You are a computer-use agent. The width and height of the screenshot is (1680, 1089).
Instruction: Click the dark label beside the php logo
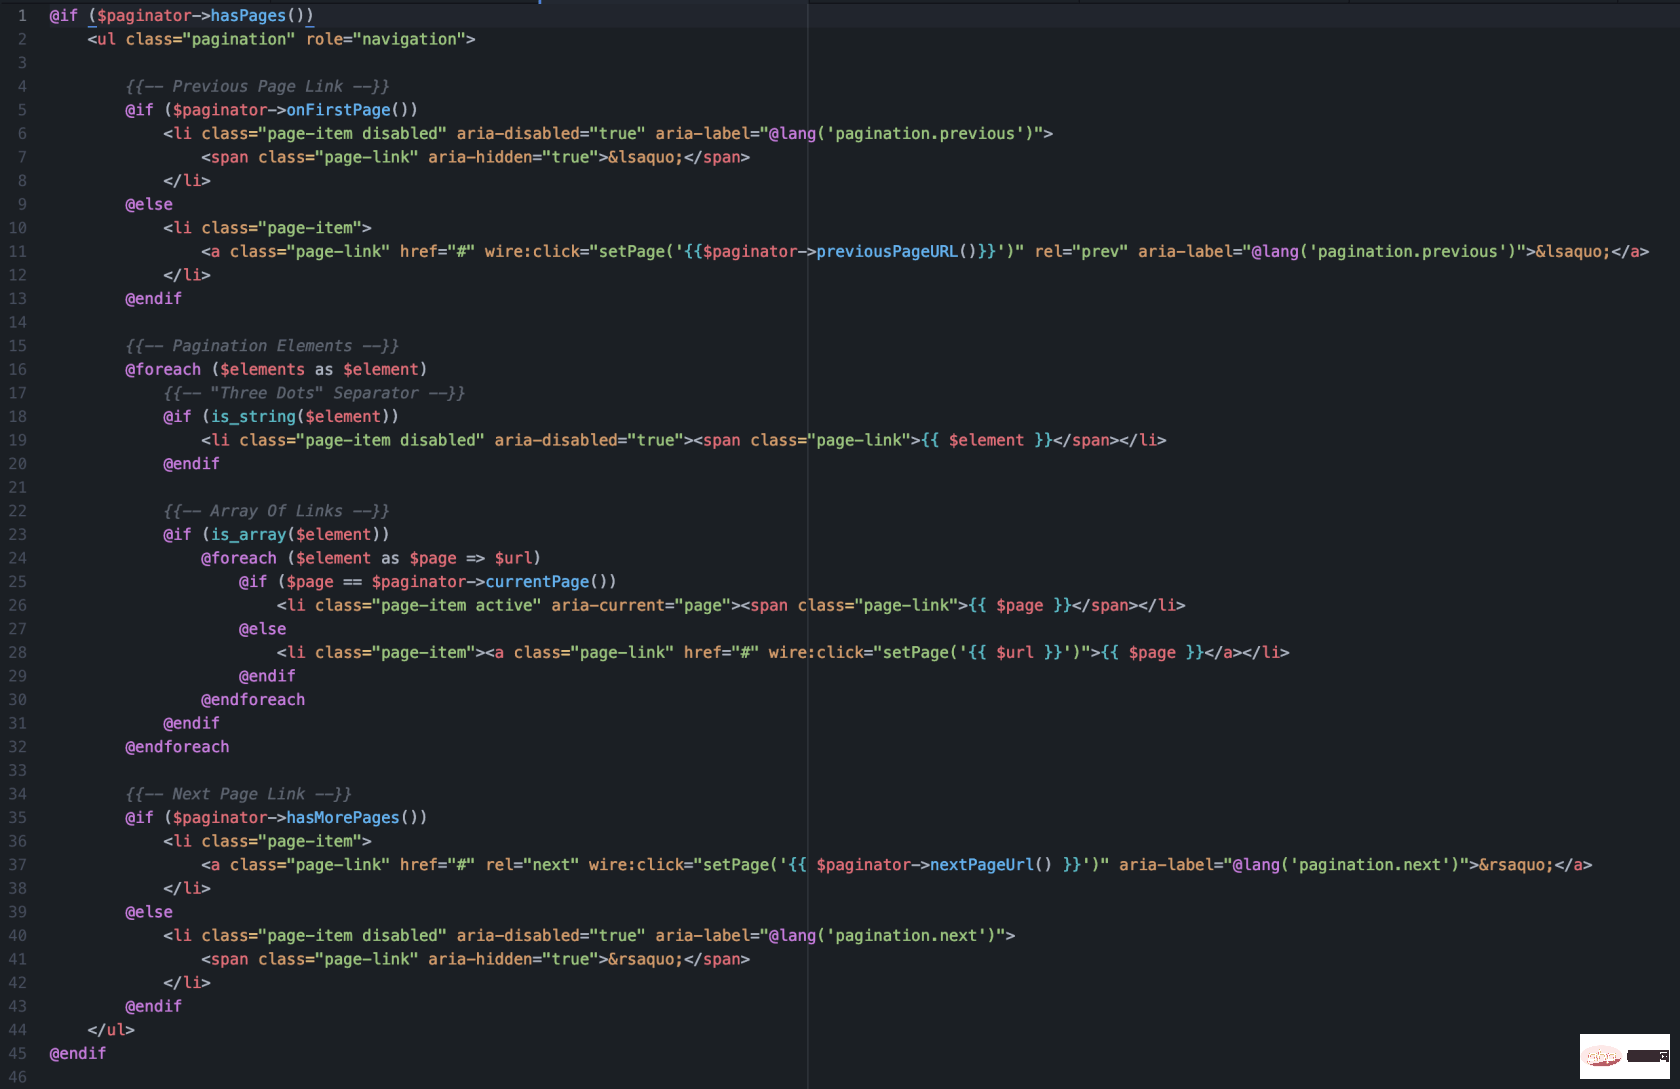[x=1646, y=1056]
